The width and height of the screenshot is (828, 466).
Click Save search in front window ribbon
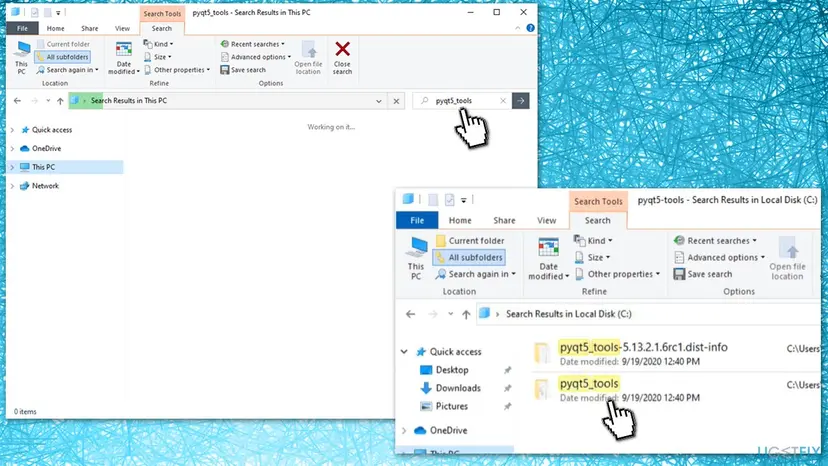[703, 274]
